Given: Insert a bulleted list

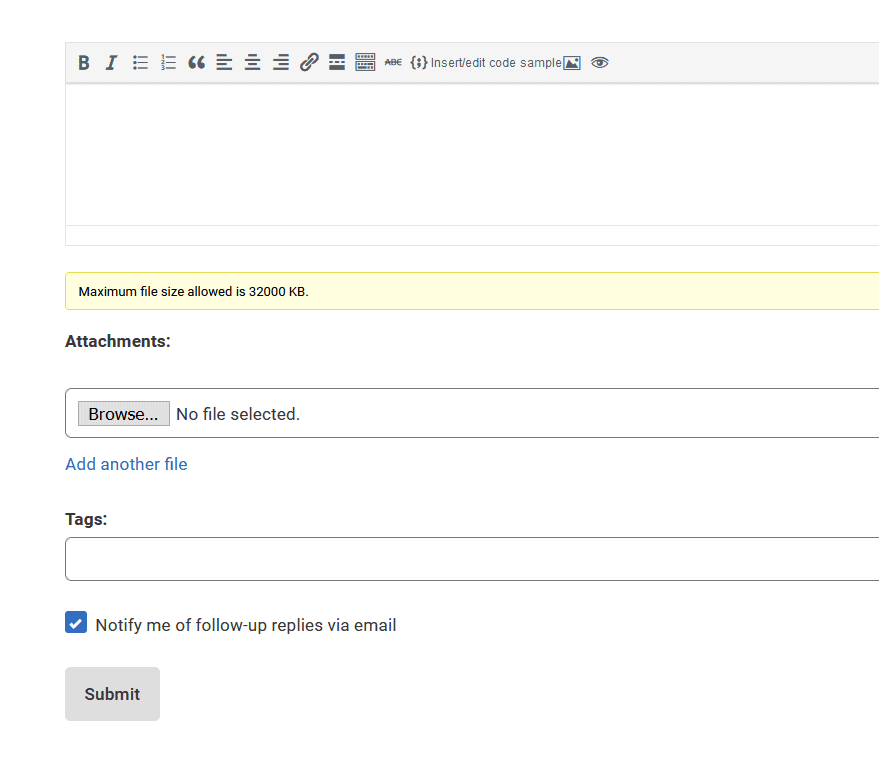Looking at the screenshot, I should tap(140, 63).
